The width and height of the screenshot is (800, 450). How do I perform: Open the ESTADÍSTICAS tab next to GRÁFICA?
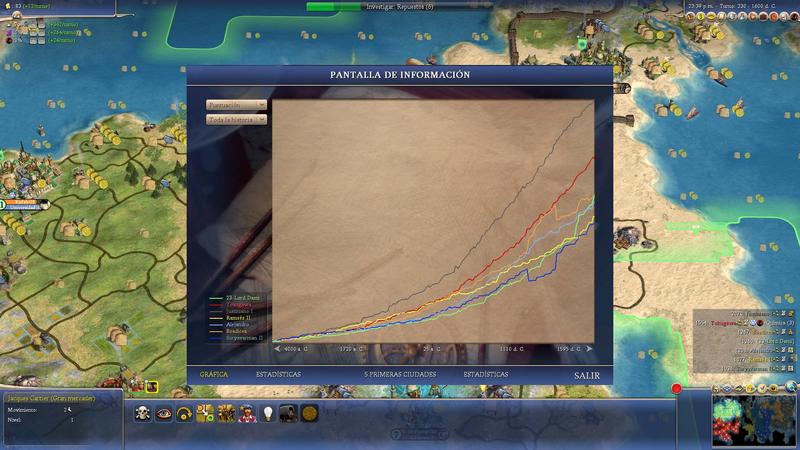click(278, 374)
